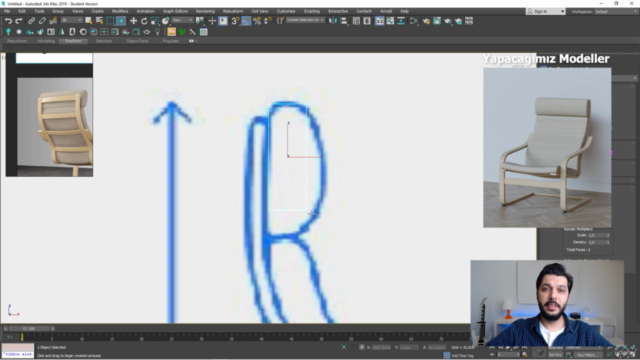The width and height of the screenshot is (640, 360).
Task: Open Render Setup teapot icon
Action: click(x=426, y=21)
